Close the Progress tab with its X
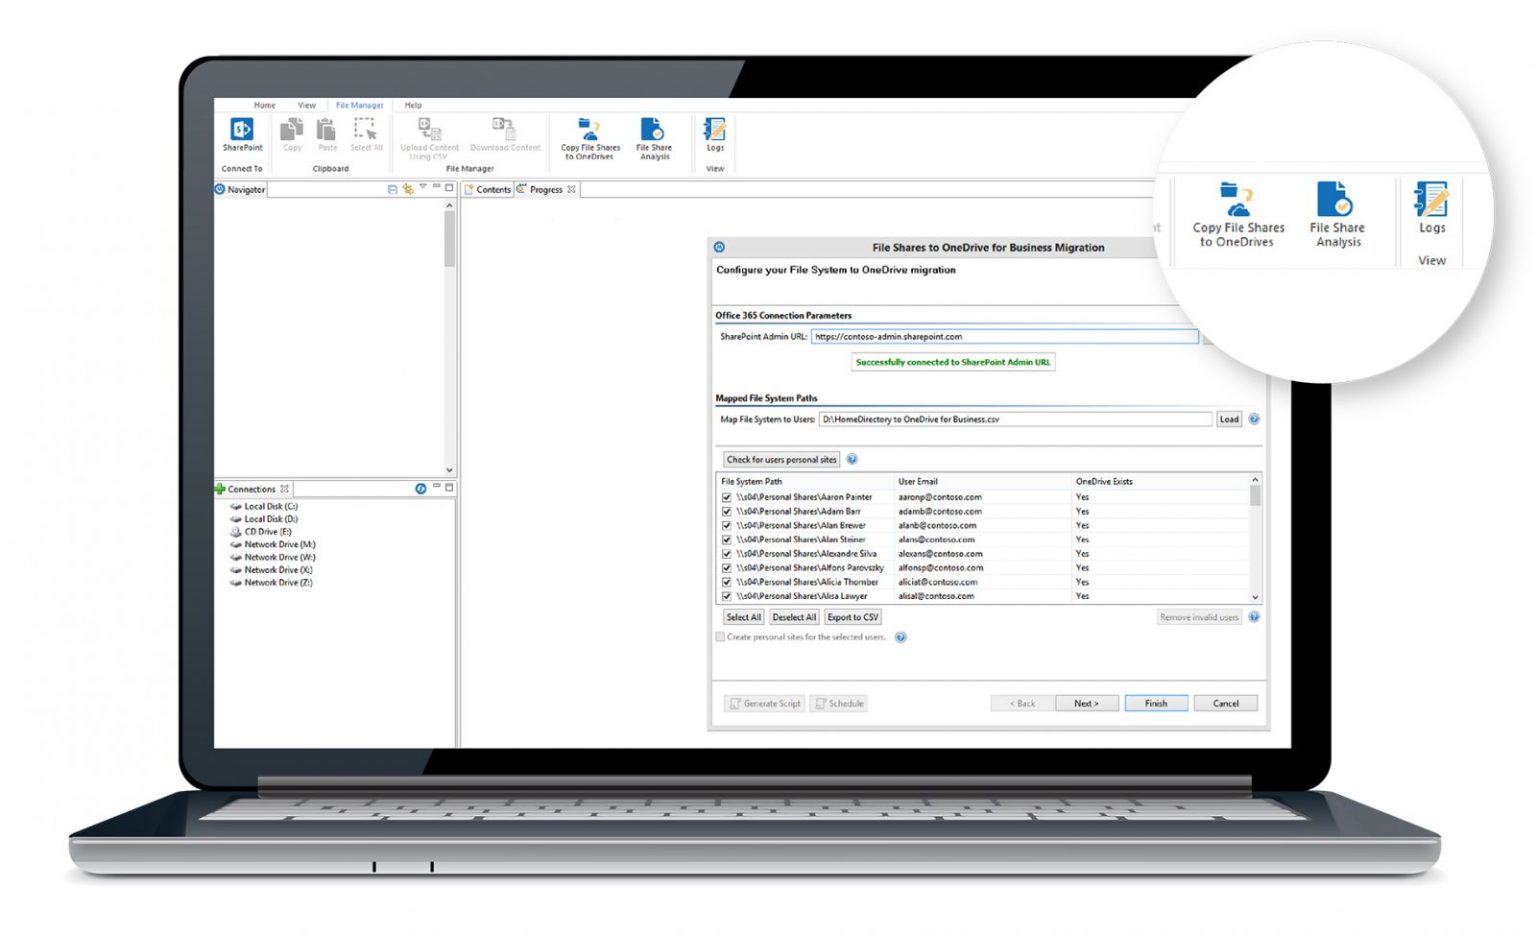Viewport: 1536px width, 935px height. click(x=571, y=189)
